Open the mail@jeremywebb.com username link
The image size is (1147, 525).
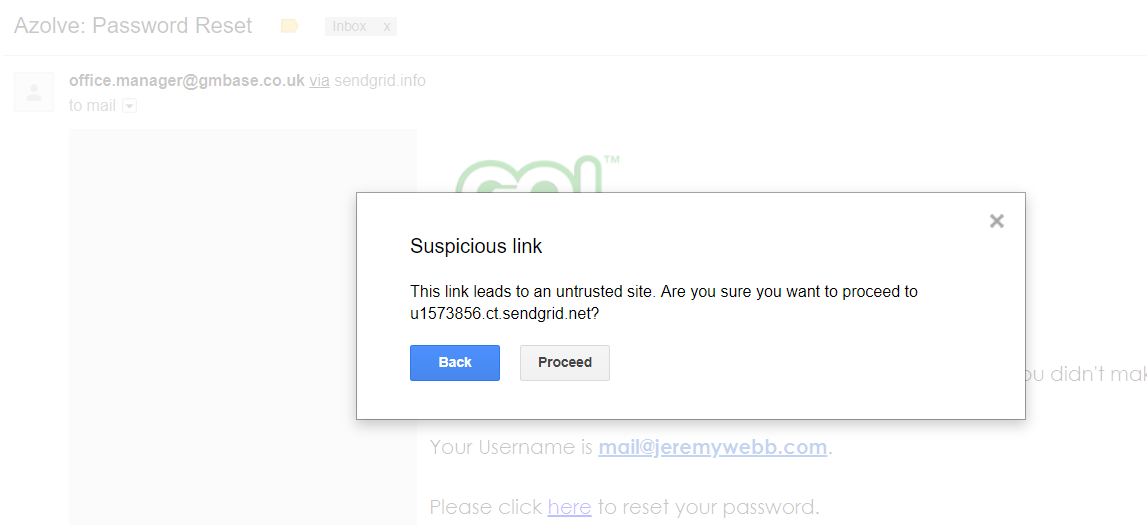click(x=712, y=447)
